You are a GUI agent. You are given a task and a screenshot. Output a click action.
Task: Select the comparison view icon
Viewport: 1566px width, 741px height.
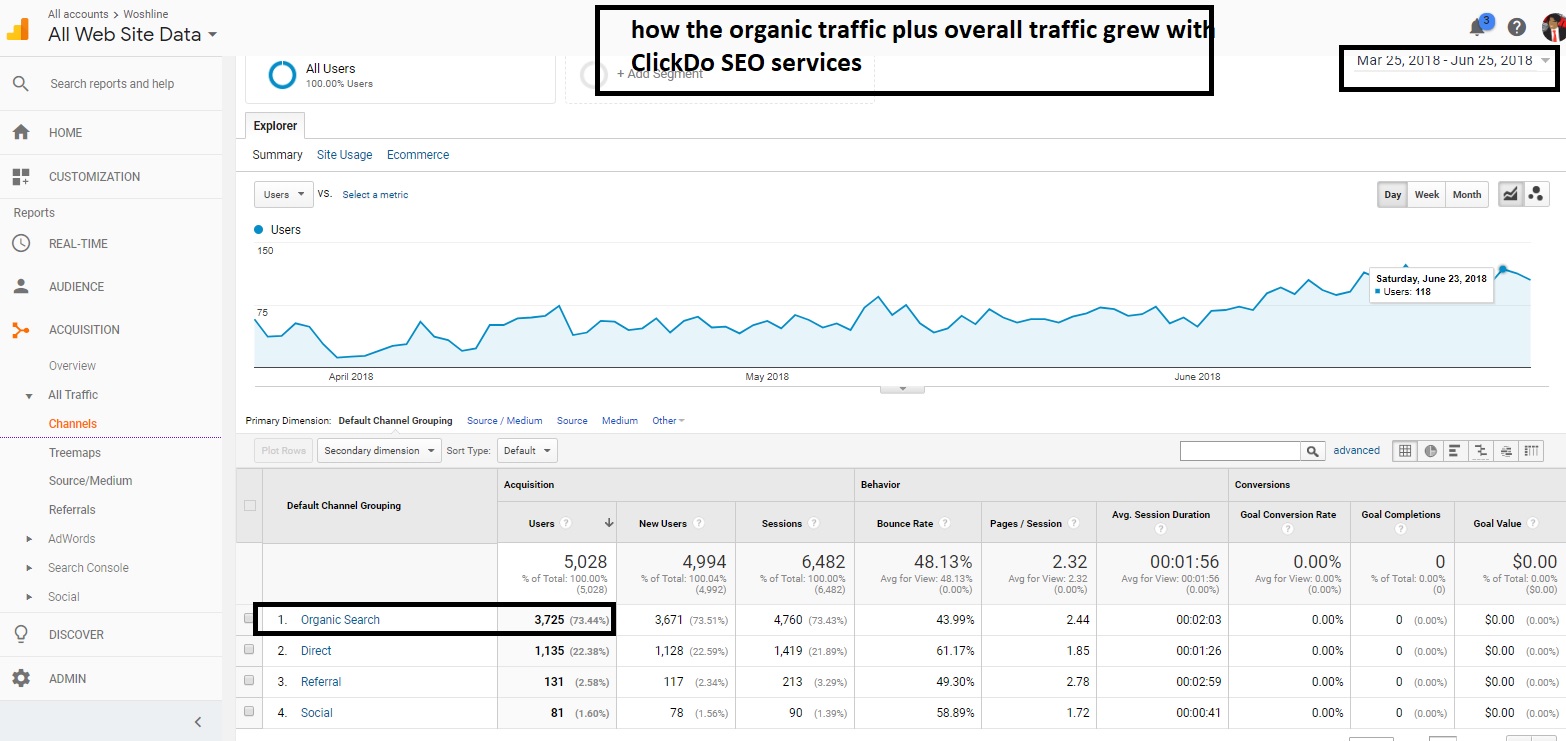(x=1481, y=451)
